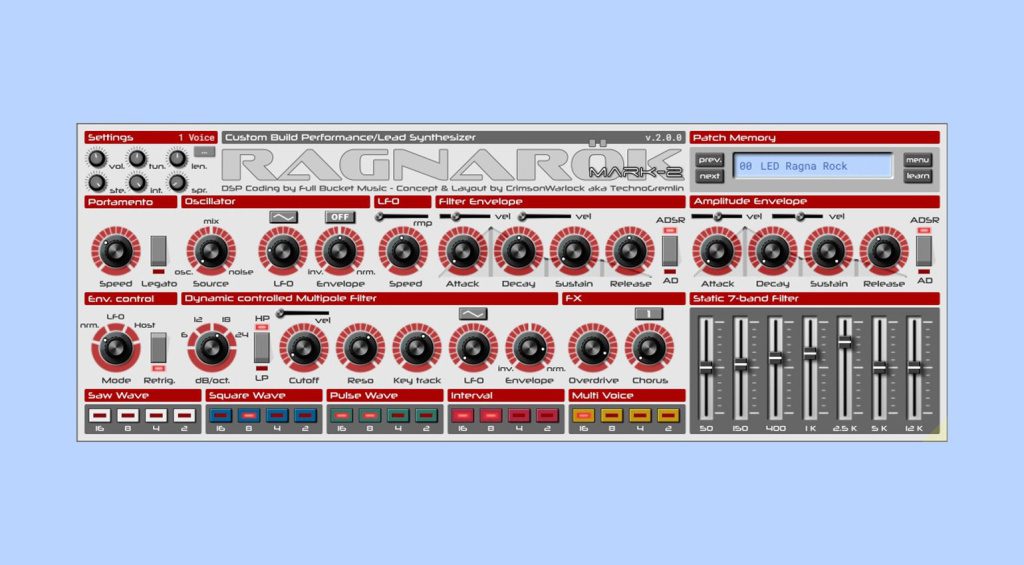Click the filter LFO sine waveform selector
This screenshot has width=1024, height=565.
pyautogui.click(x=473, y=313)
